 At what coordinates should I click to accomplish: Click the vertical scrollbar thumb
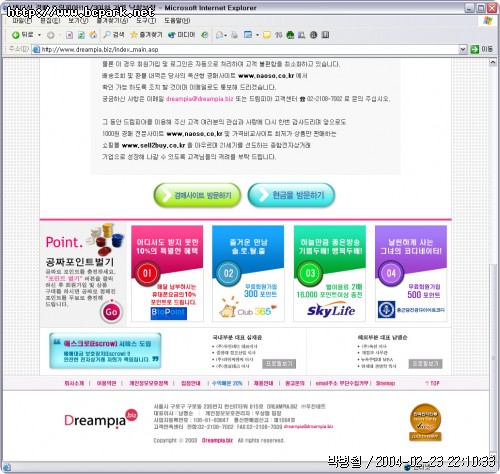click(x=493, y=357)
